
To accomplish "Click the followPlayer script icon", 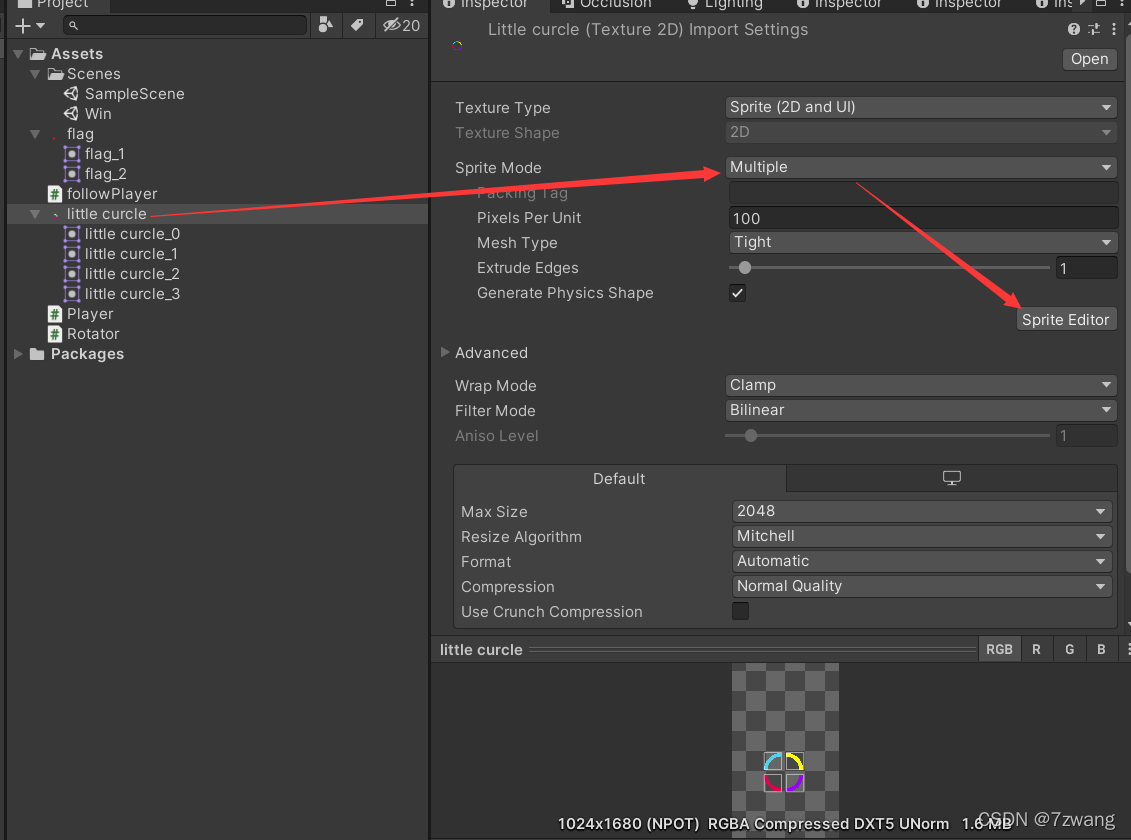I will pos(55,194).
